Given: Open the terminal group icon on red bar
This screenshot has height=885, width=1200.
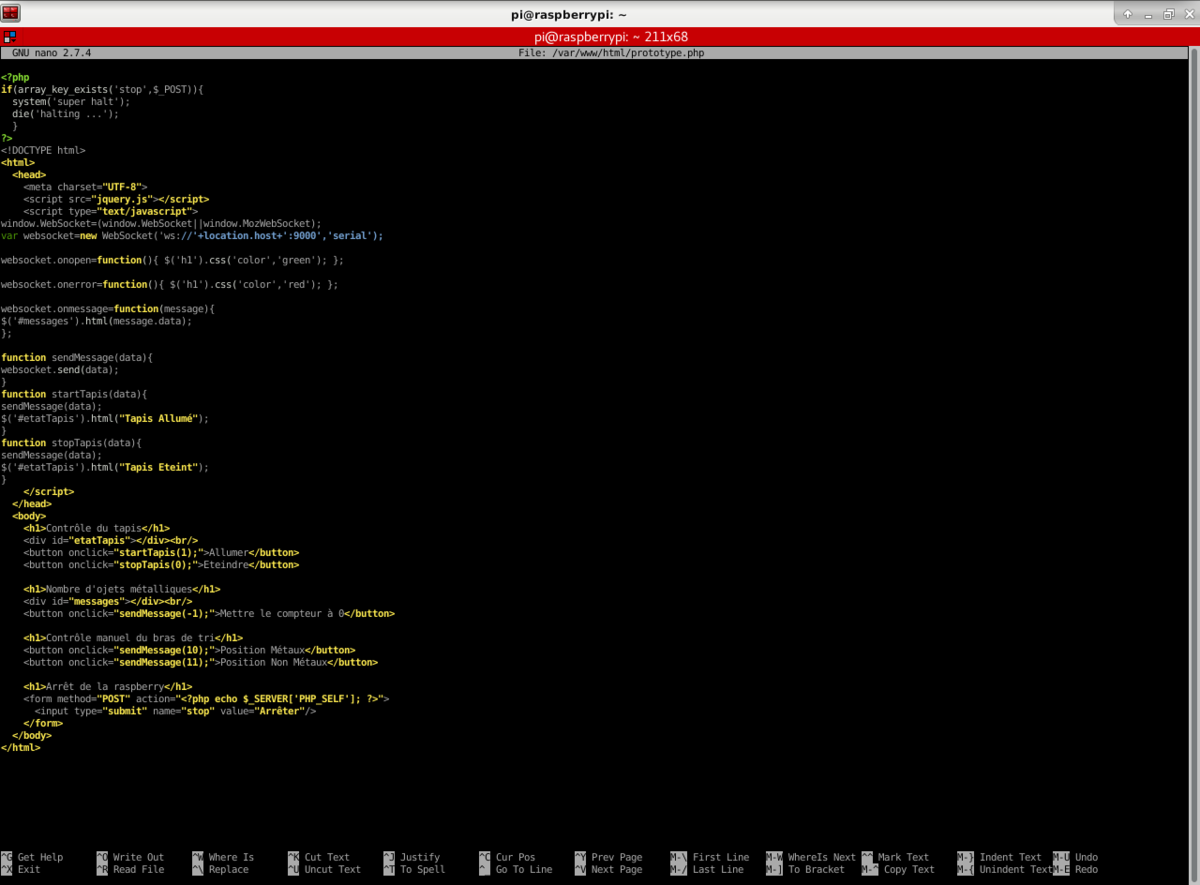Looking at the screenshot, I should pos(8,36).
